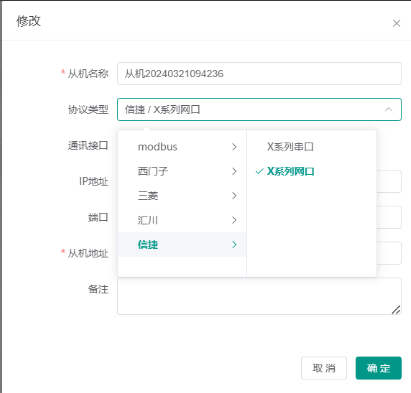
Task: Click the 修改 dialog title
Action: (29, 21)
